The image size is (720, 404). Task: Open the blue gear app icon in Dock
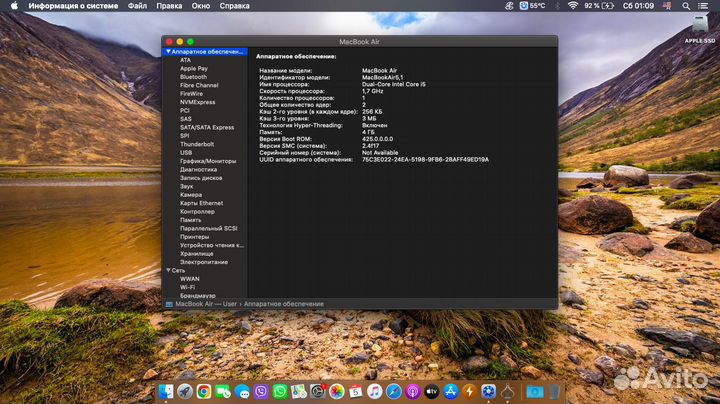(x=488, y=392)
